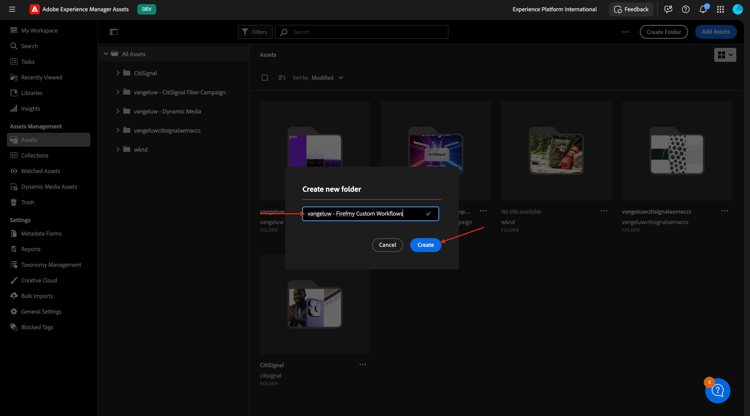This screenshot has height=416, width=750.
Task: Select CitiSignal in the folder tree
Action: pyautogui.click(x=145, y=73)
